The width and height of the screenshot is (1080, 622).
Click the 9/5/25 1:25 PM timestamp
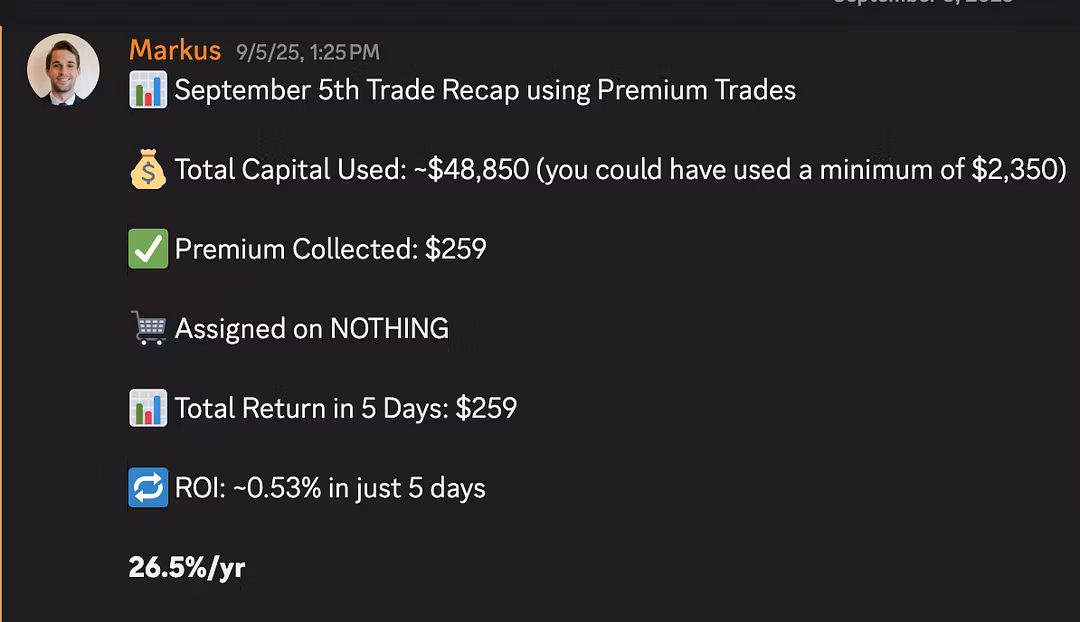click(x=308, y=52)
